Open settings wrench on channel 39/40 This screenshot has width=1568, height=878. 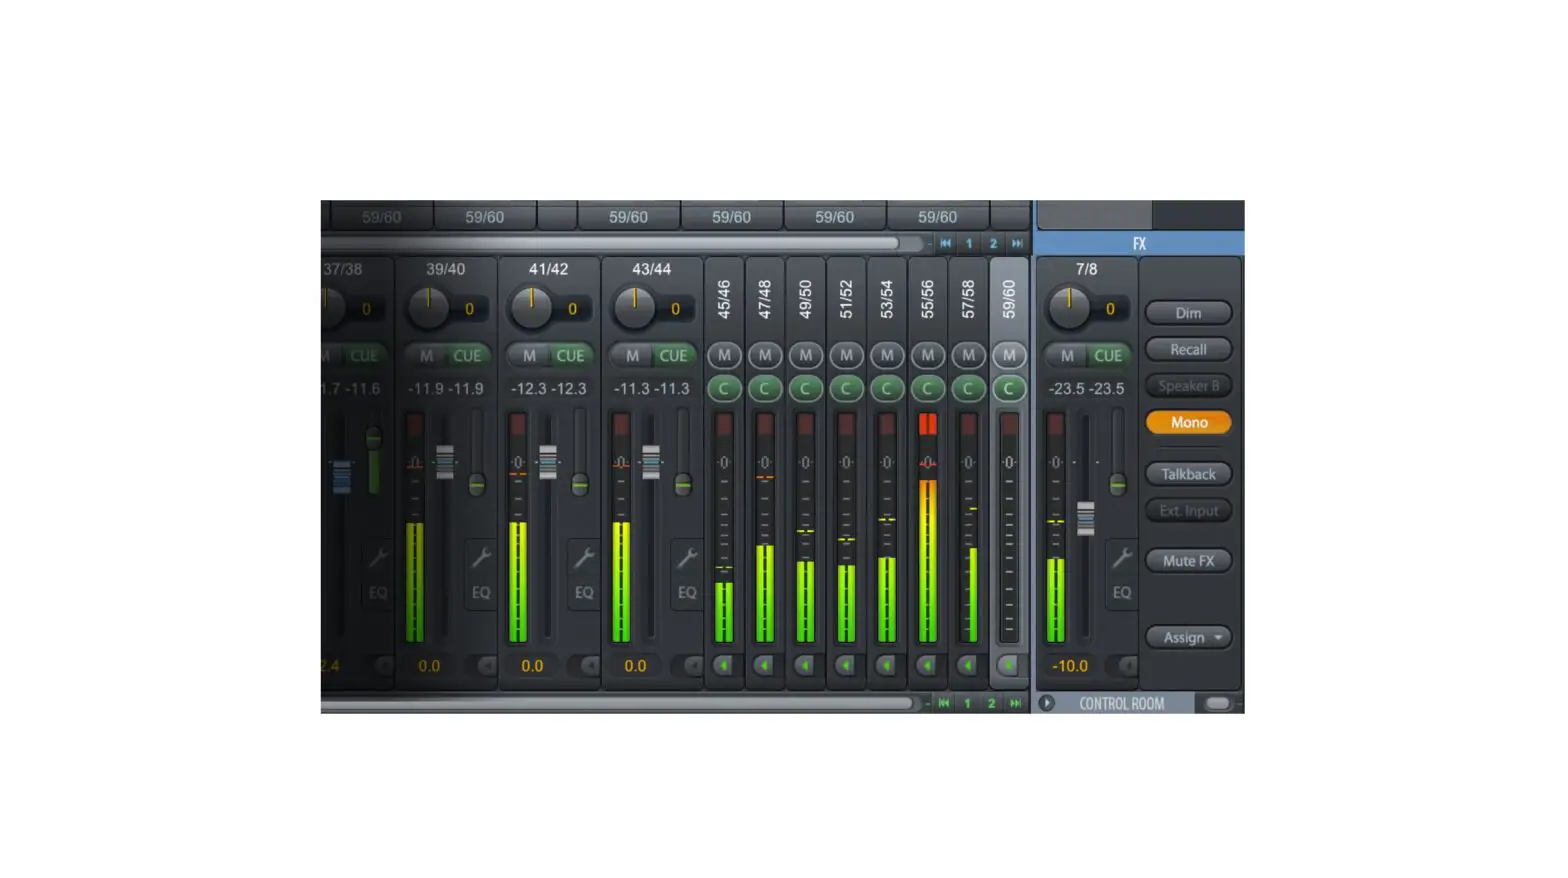(x=481, y=557)
